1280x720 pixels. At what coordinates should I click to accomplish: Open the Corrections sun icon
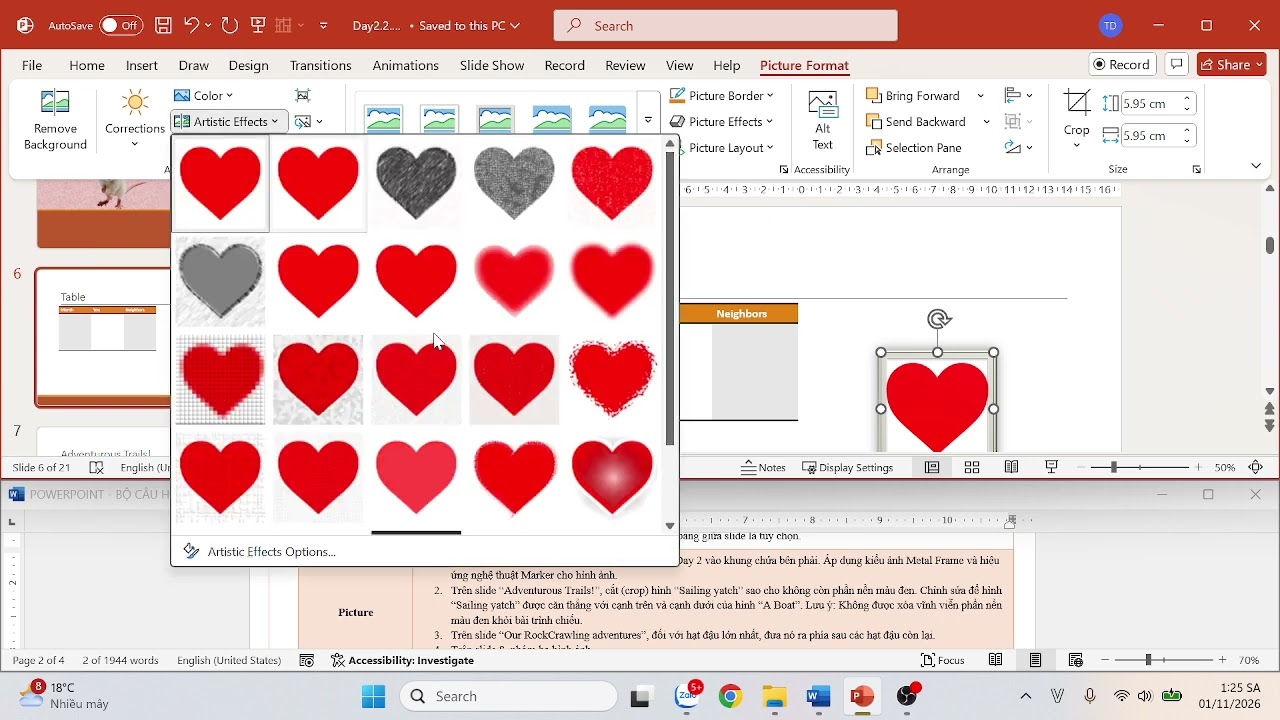135,103
